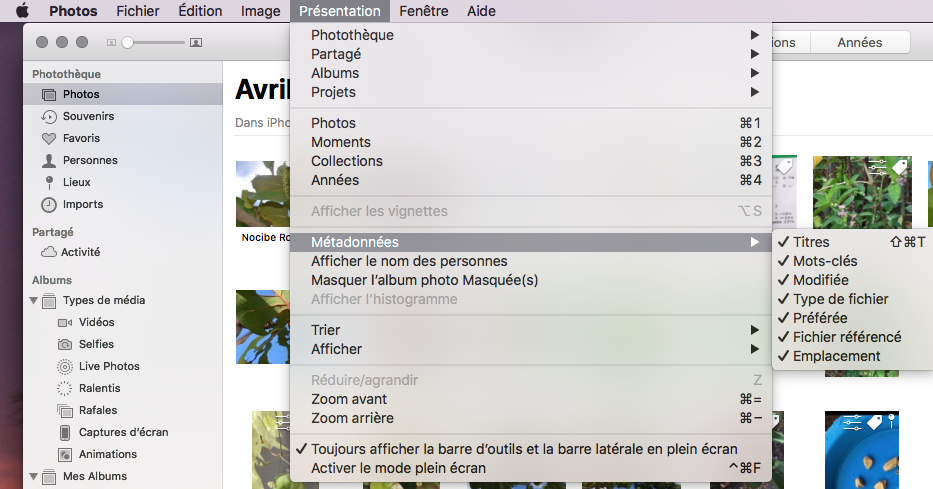Open the Aide menu
933x489 pixels.
481,11
